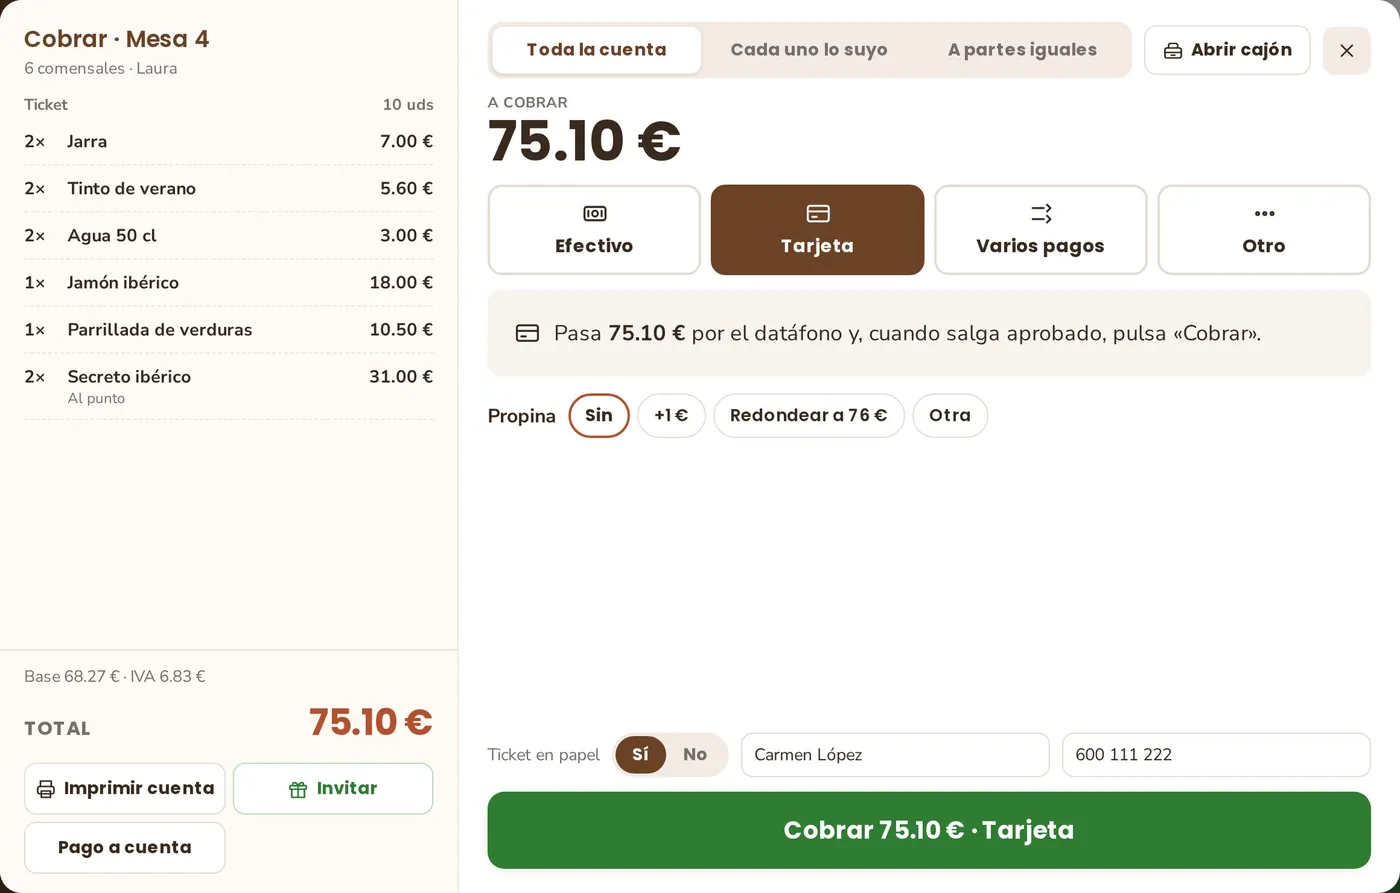Image resolution: width=1400 pixels, height=893 pixels.
Task: Add +1 € tip
Action: [671, 416]
